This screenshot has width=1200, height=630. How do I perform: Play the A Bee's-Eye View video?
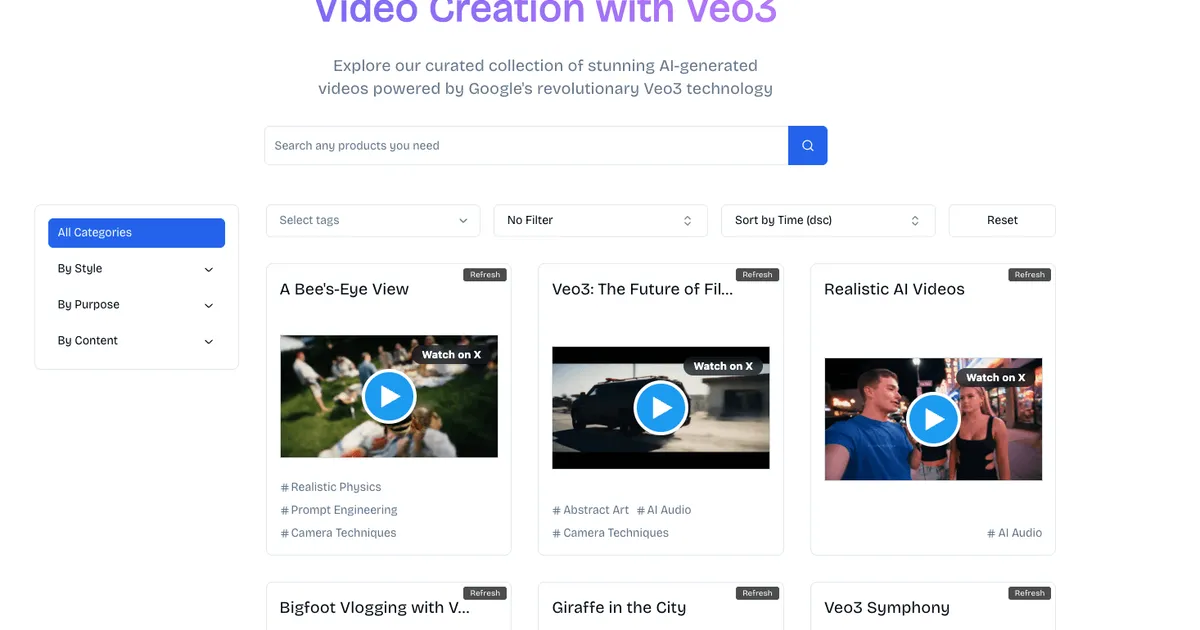click(x=389, y=397)
